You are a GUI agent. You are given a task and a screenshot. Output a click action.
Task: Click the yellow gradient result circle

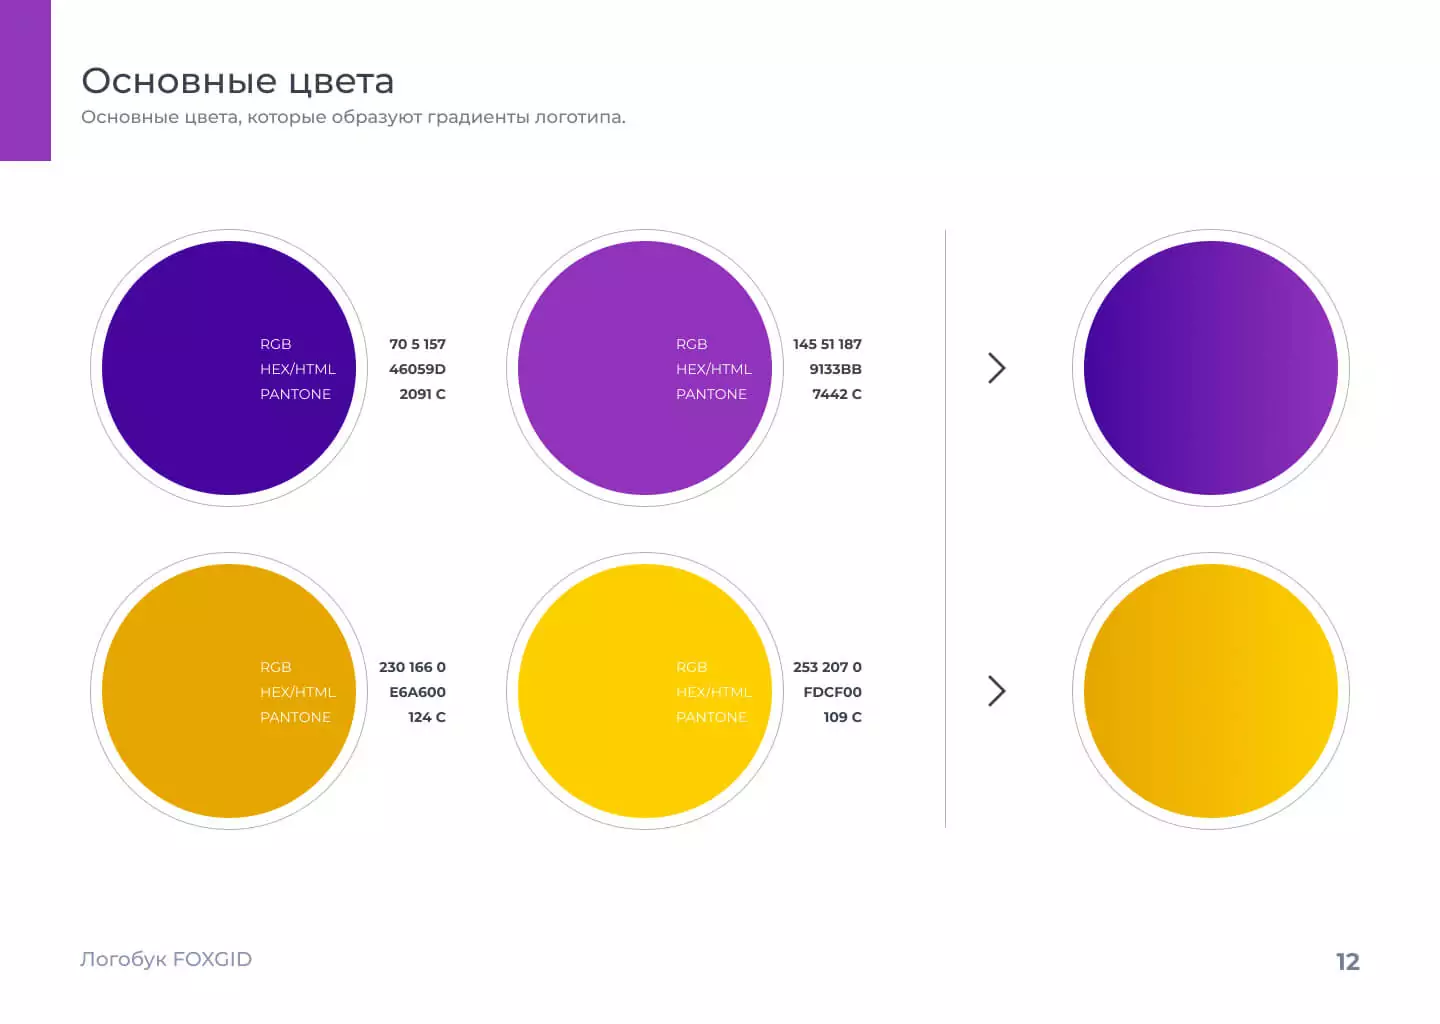1211,691
